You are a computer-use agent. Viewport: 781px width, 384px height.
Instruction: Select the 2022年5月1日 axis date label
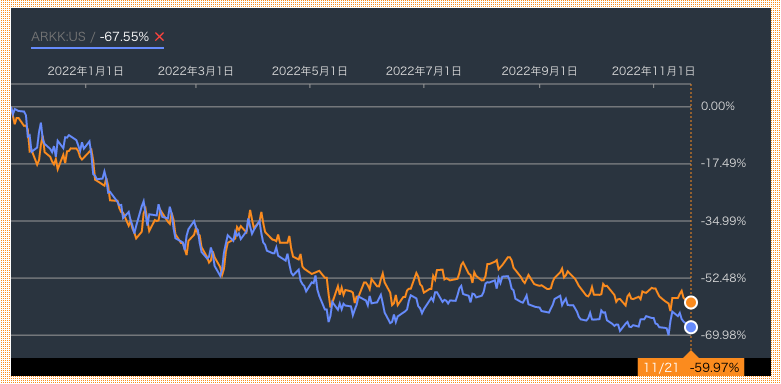coord(309,71)
